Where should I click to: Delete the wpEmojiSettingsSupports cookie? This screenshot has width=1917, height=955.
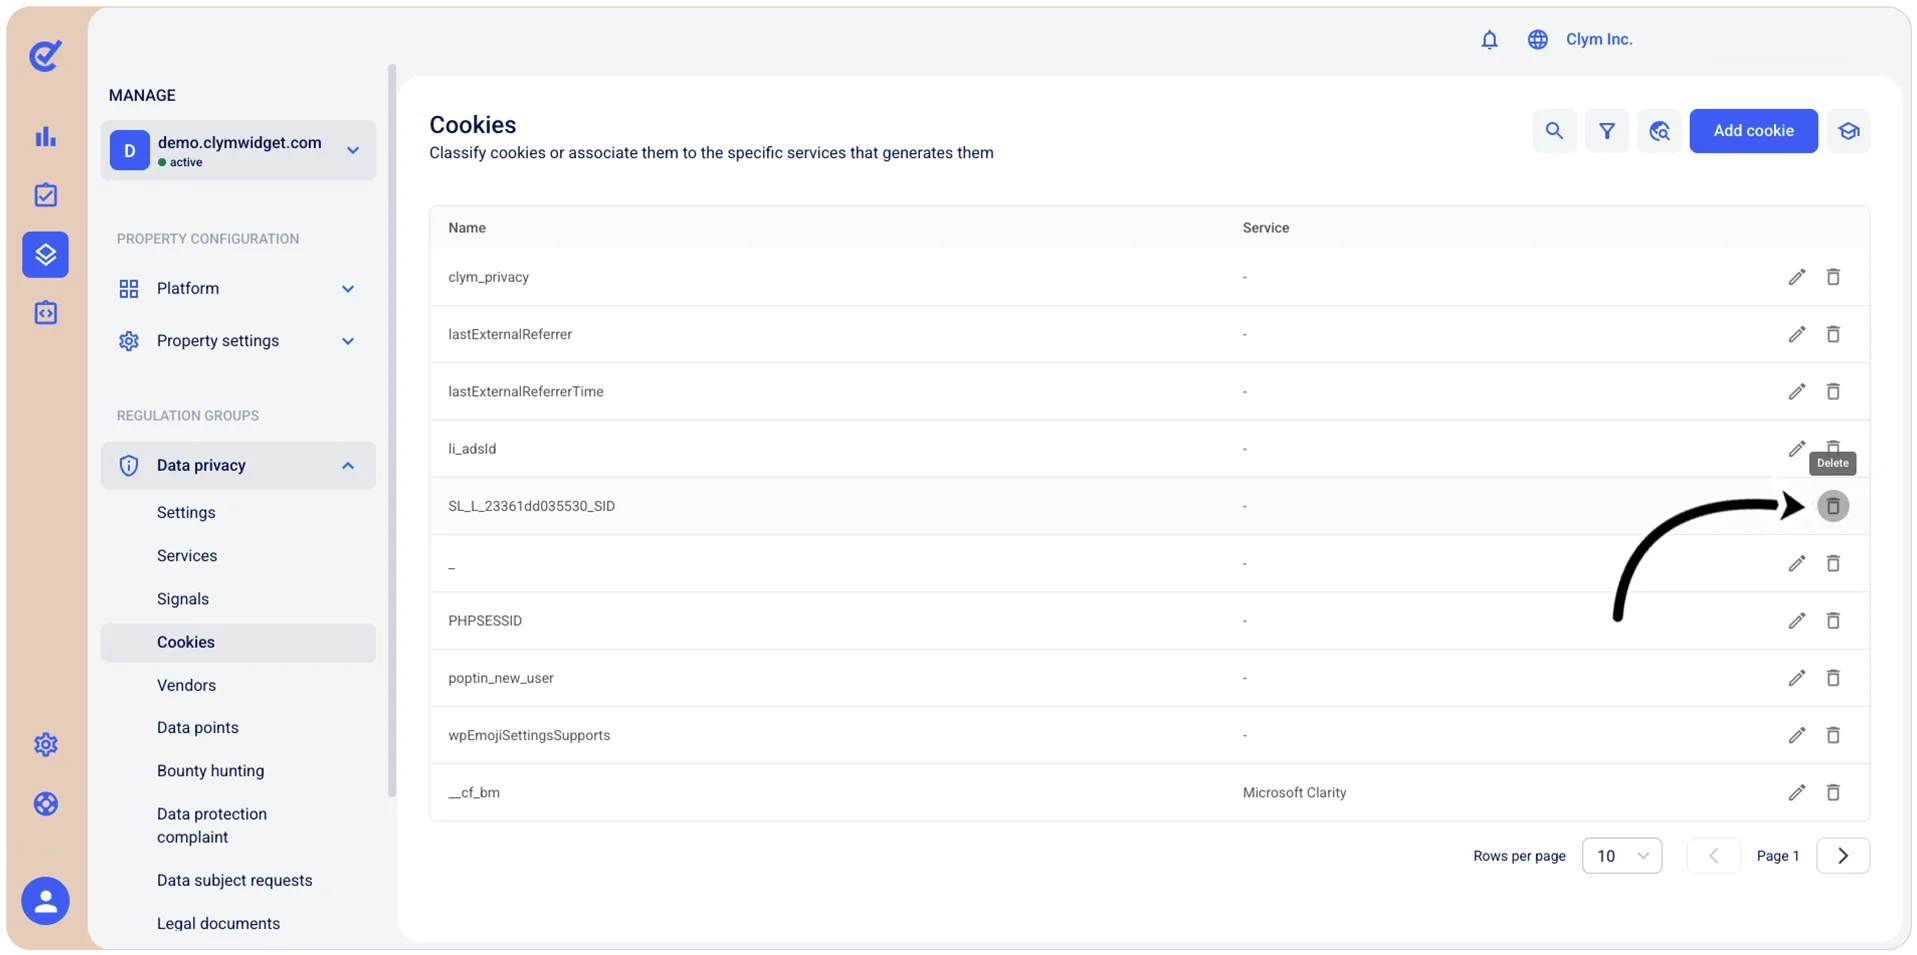pyautogui.click(x=1832, y=735)
